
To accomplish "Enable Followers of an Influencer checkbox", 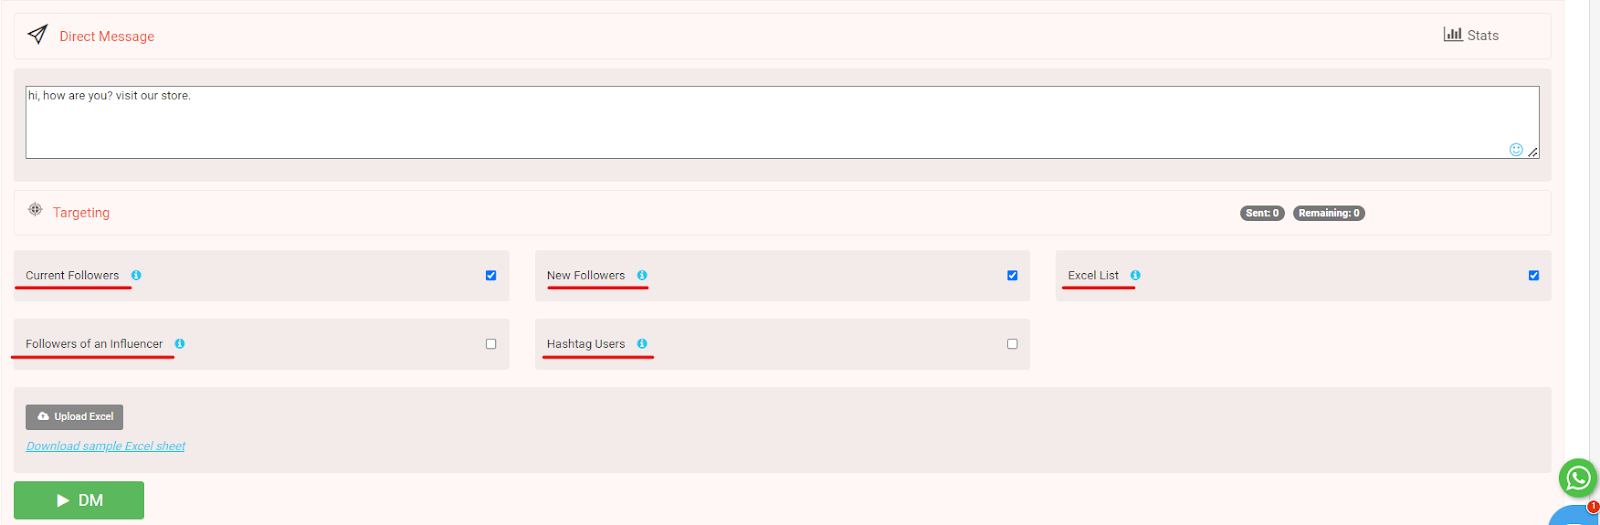I will [x=491, y=344].
